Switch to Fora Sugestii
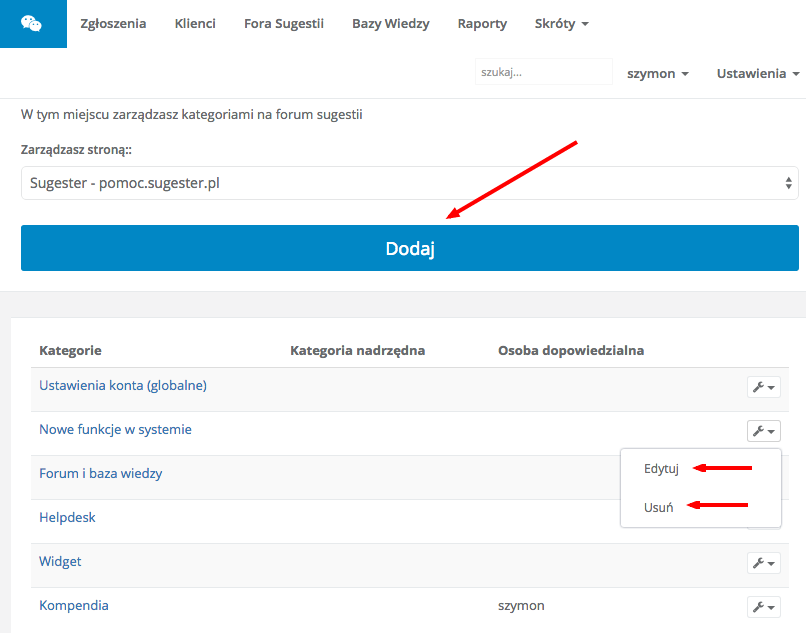806x633 pixels. pos(284,23)
